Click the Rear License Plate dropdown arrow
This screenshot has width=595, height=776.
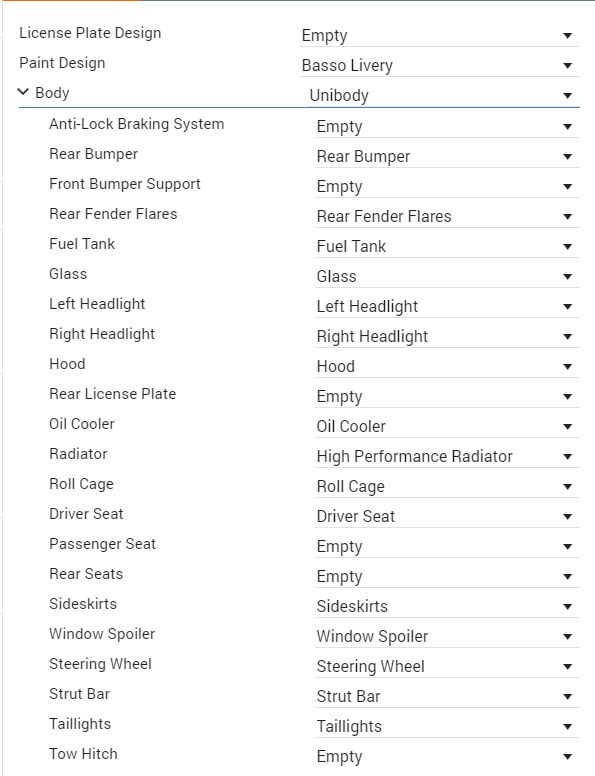[568, 397]
